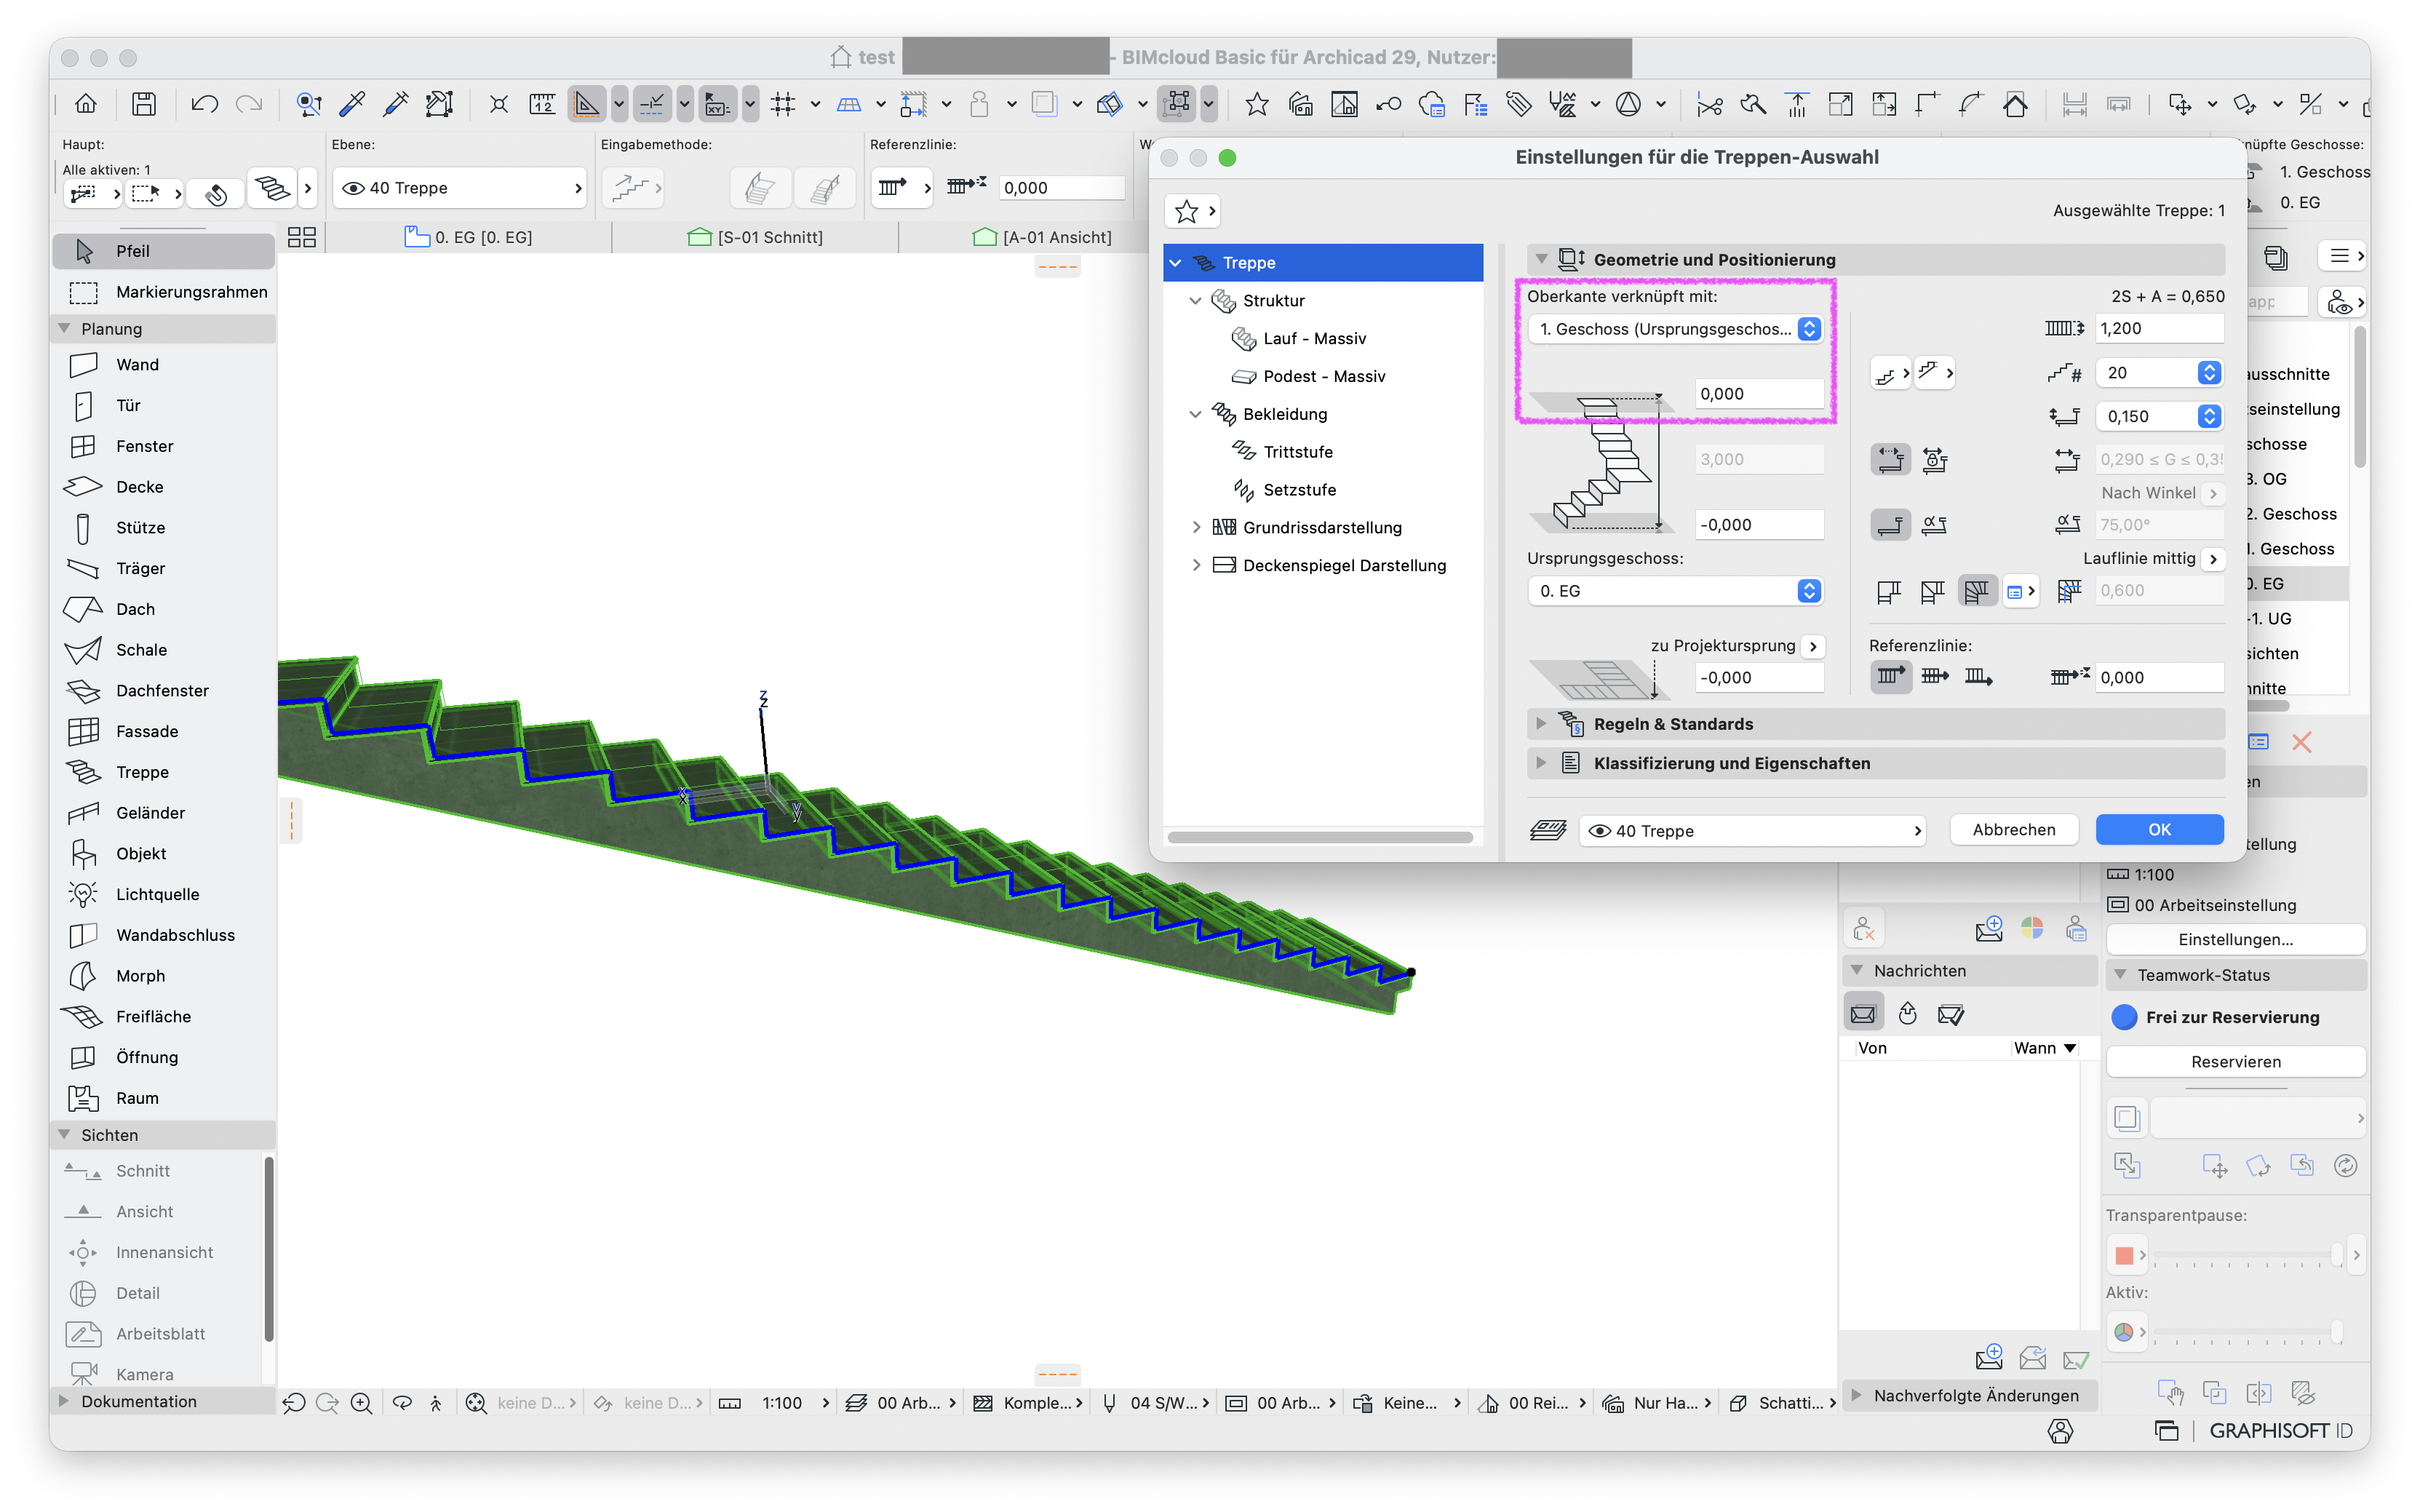Click zu Projektursprung popup button
The width and height of the screenshot is (2420, 1512).
click(x=1813, y=646)
